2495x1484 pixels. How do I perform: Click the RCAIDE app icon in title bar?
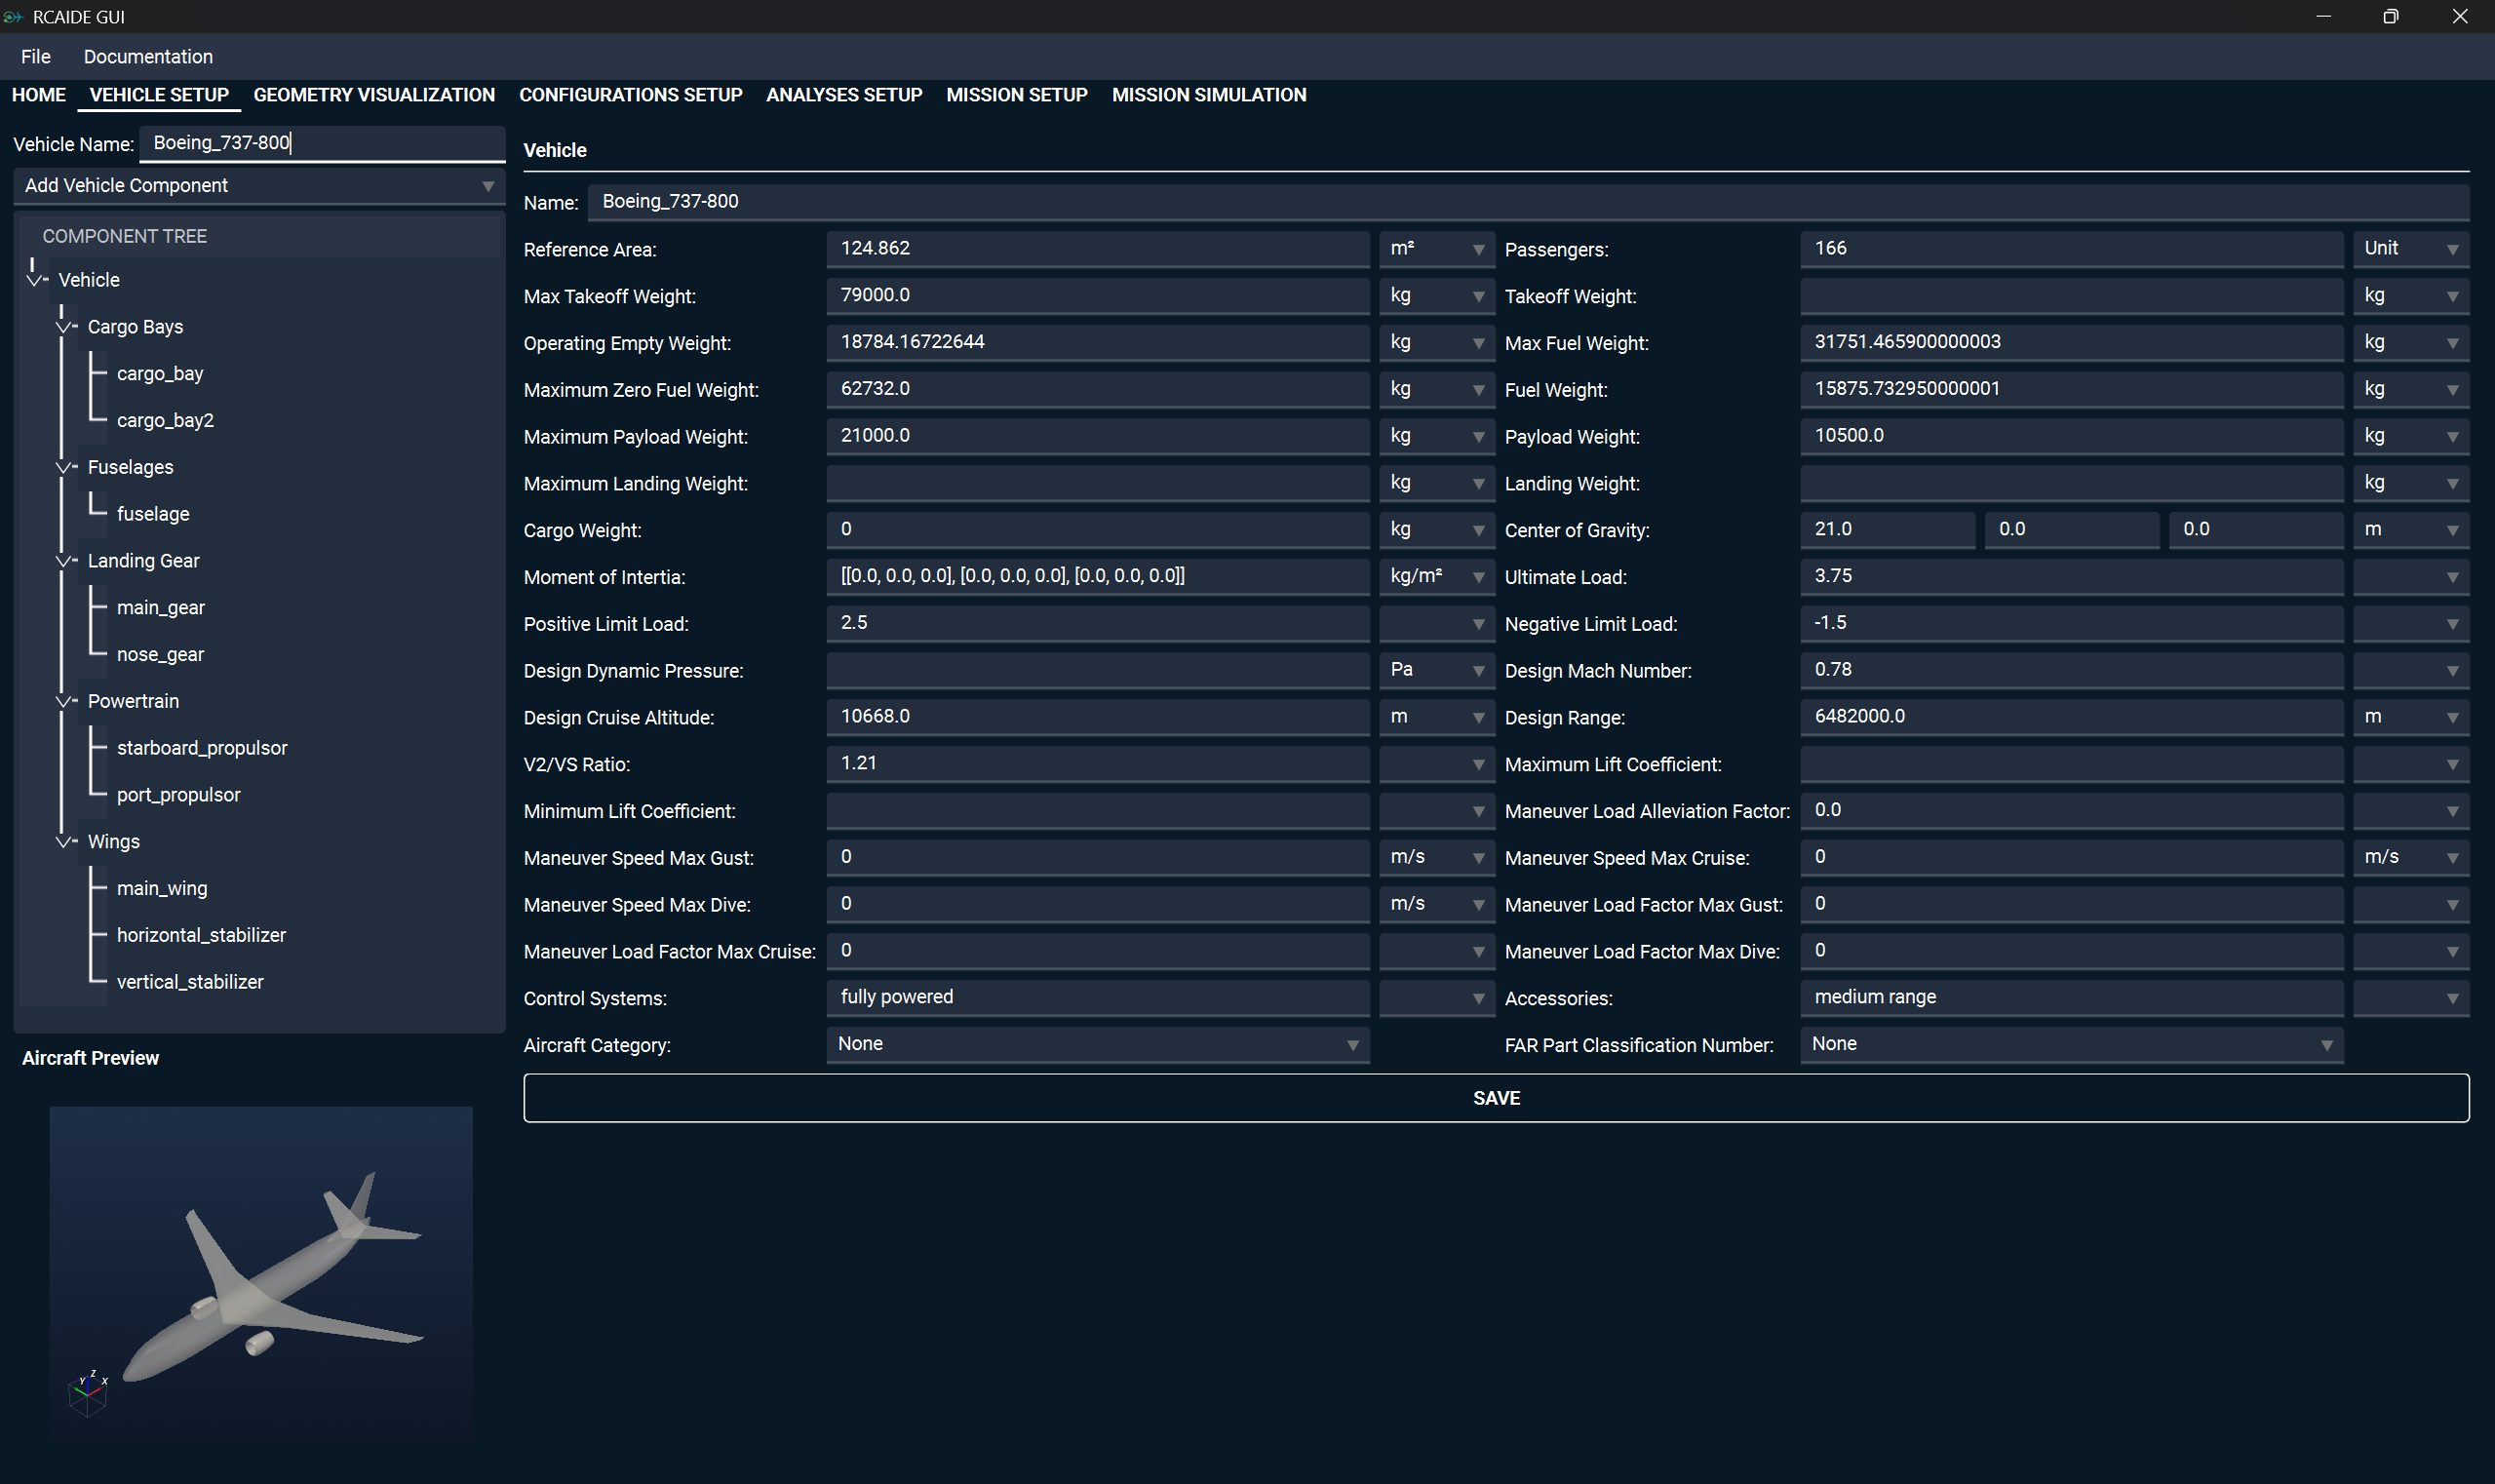(x=13, y=17)
